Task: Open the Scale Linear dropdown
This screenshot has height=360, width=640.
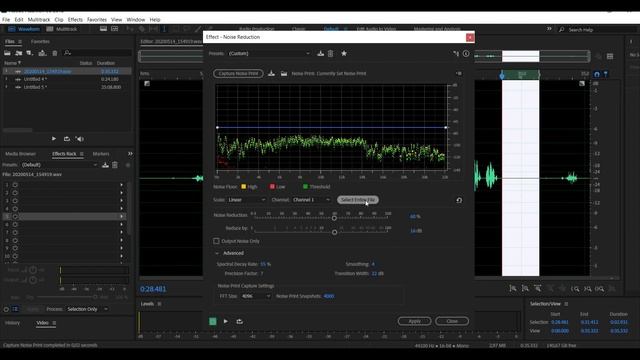Action: 247,200
